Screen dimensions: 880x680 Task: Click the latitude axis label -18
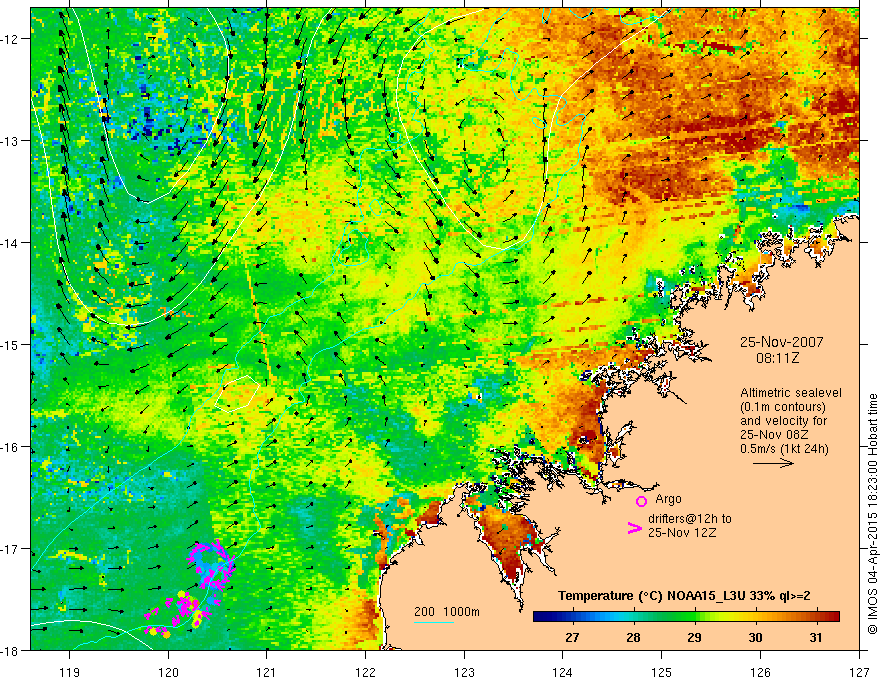point(11,650)
